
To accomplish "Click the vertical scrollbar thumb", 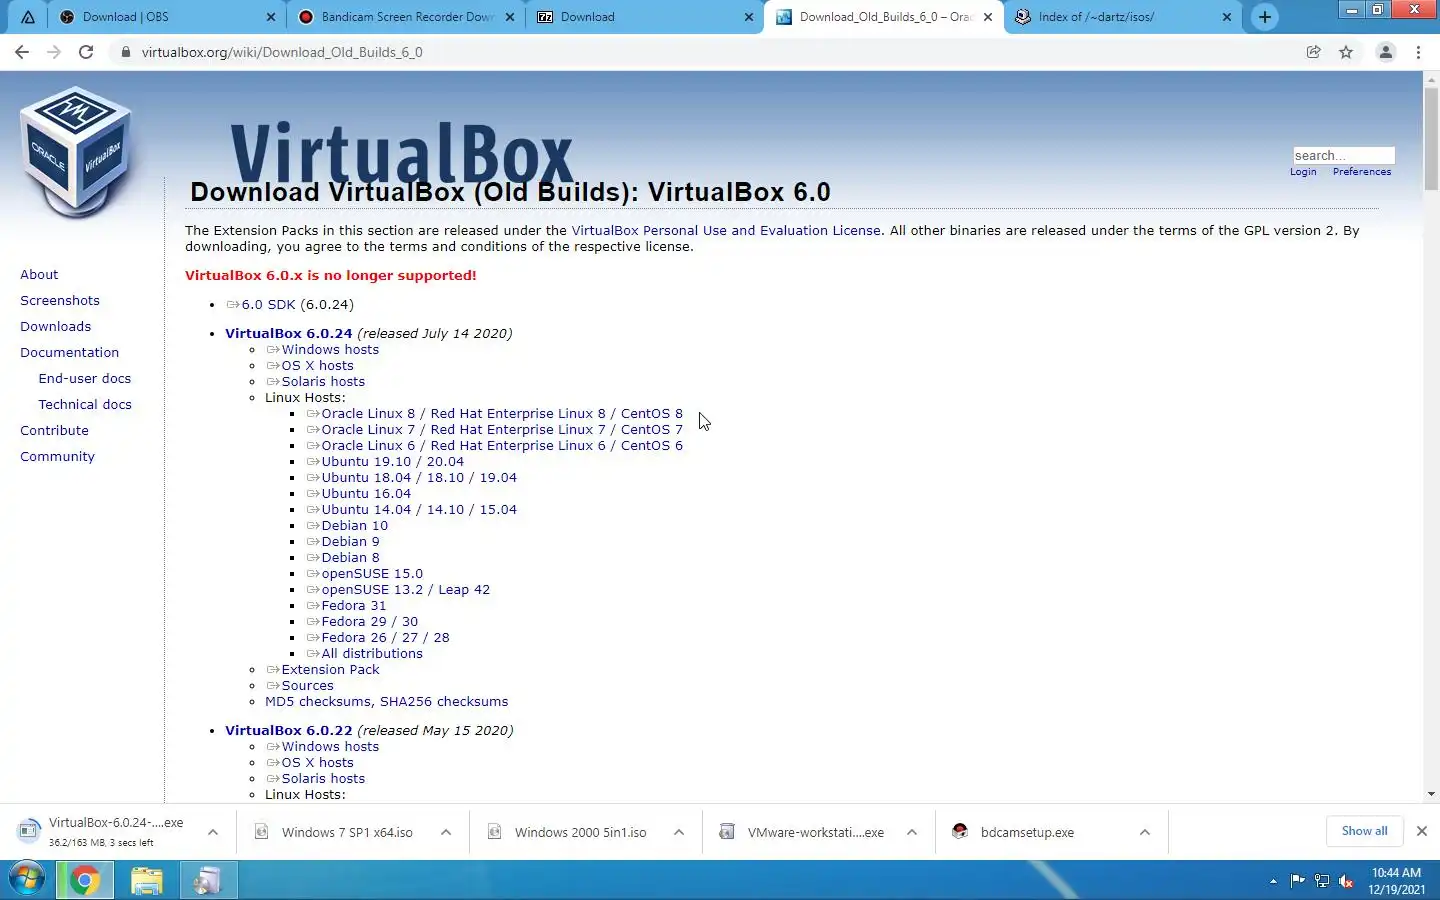I will tap(1431, 140).
